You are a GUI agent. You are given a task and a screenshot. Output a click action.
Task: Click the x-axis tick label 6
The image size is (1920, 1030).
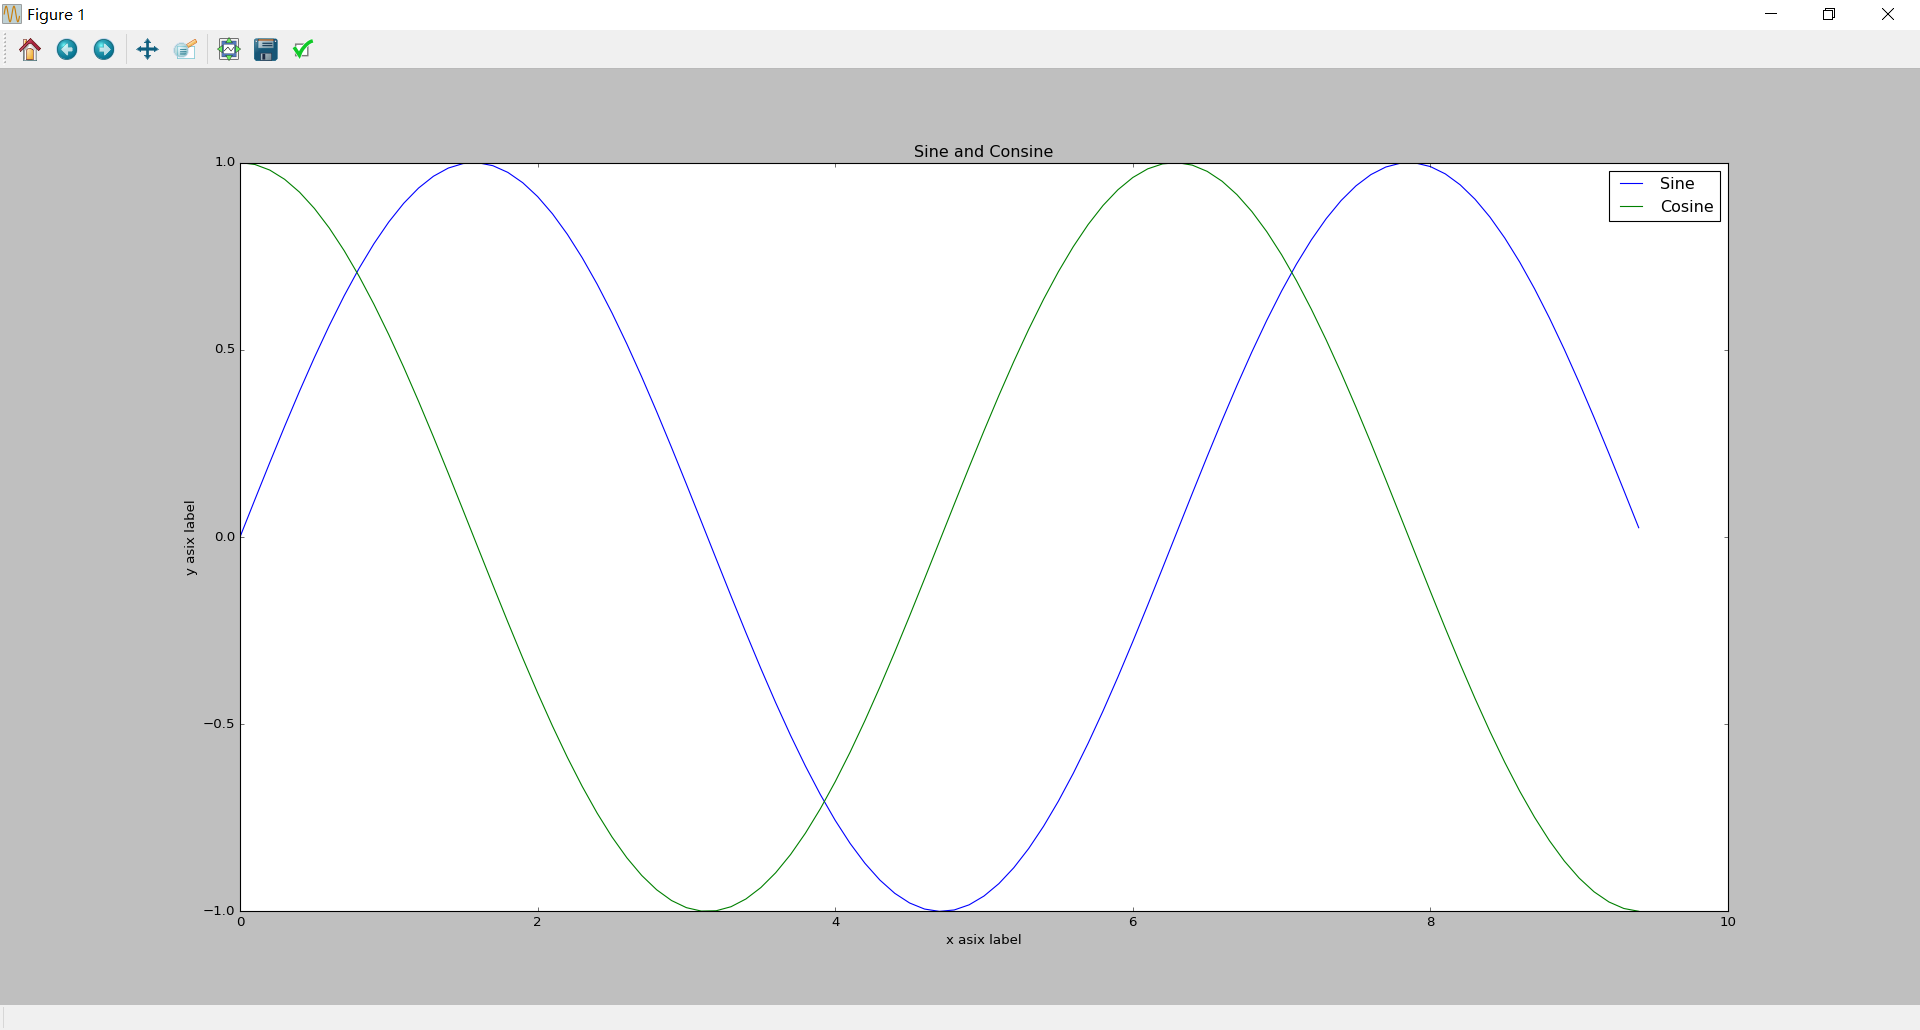click(1133, 922)
